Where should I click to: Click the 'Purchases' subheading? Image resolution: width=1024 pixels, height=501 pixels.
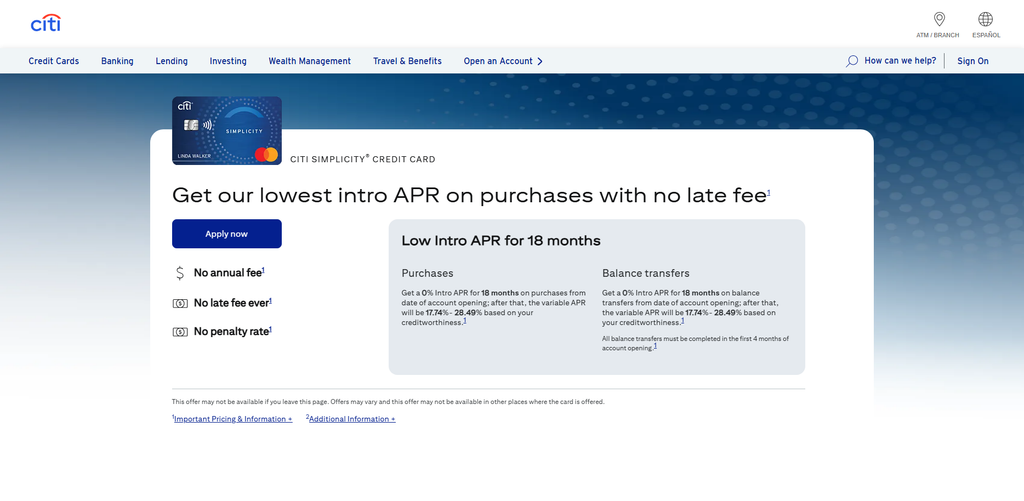click(427, 273)
